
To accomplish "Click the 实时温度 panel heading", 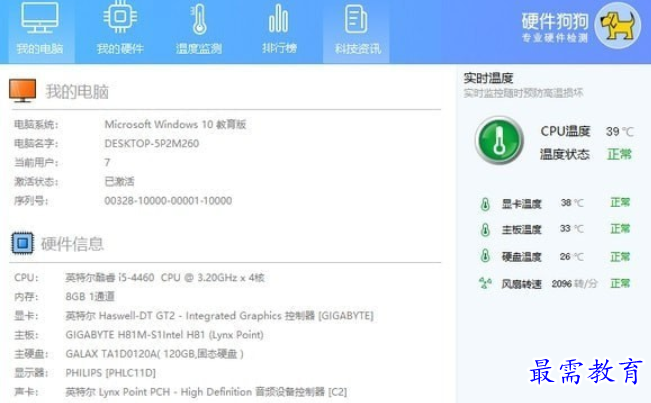I will tap(488, 78).
